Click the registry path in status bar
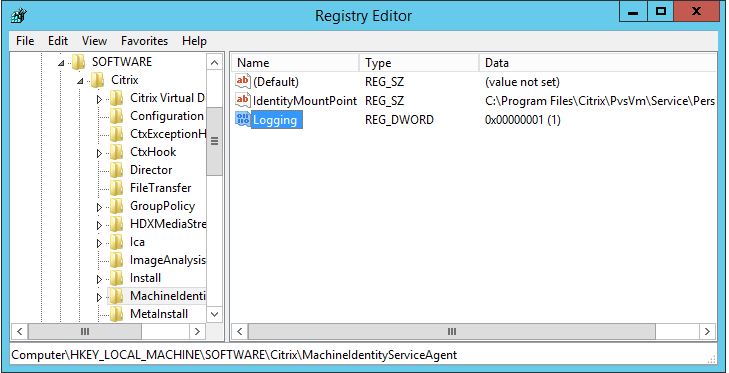 (x=234, y=355)
